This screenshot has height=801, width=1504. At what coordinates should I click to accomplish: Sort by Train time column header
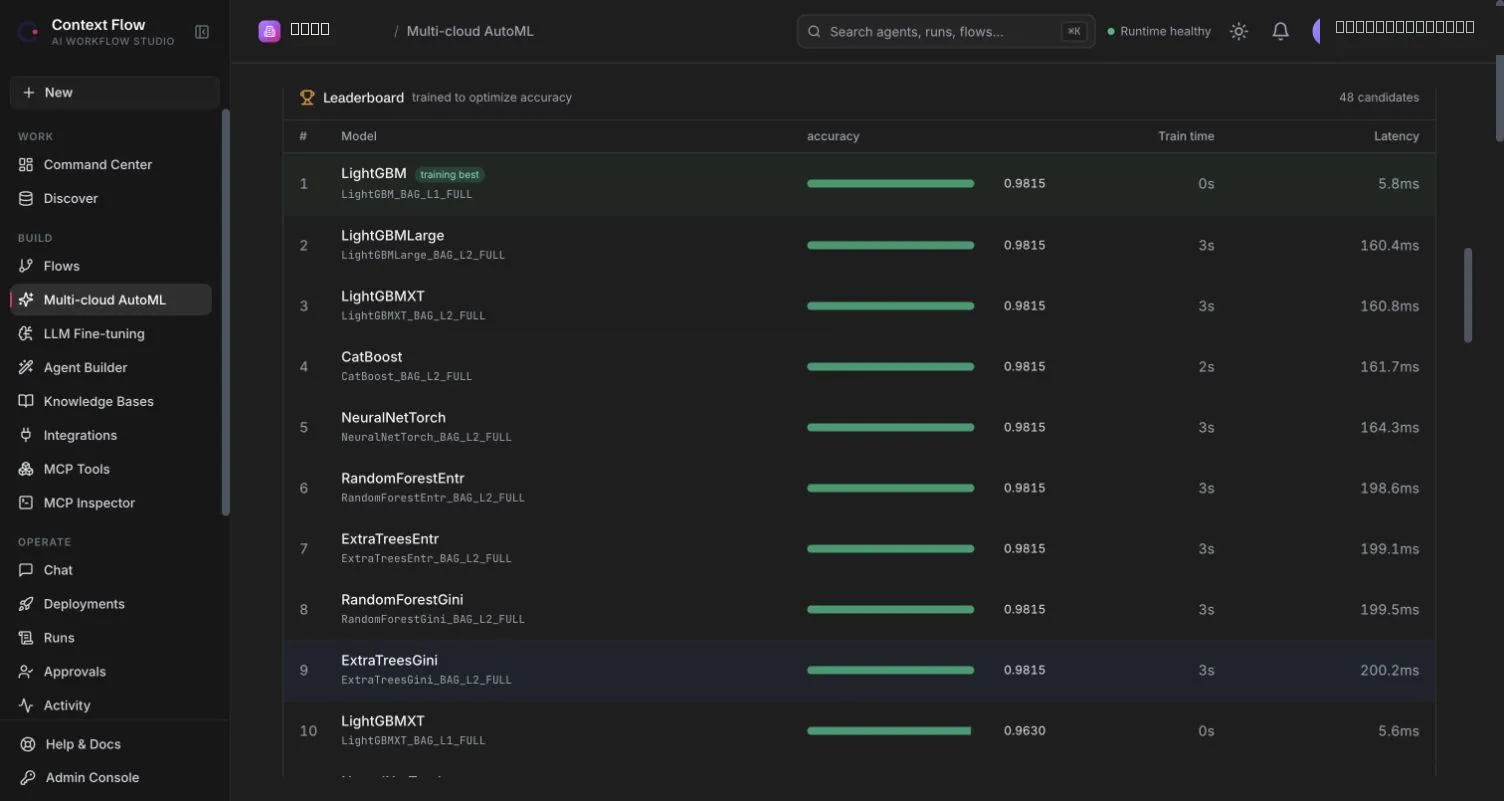[1186, 136]
